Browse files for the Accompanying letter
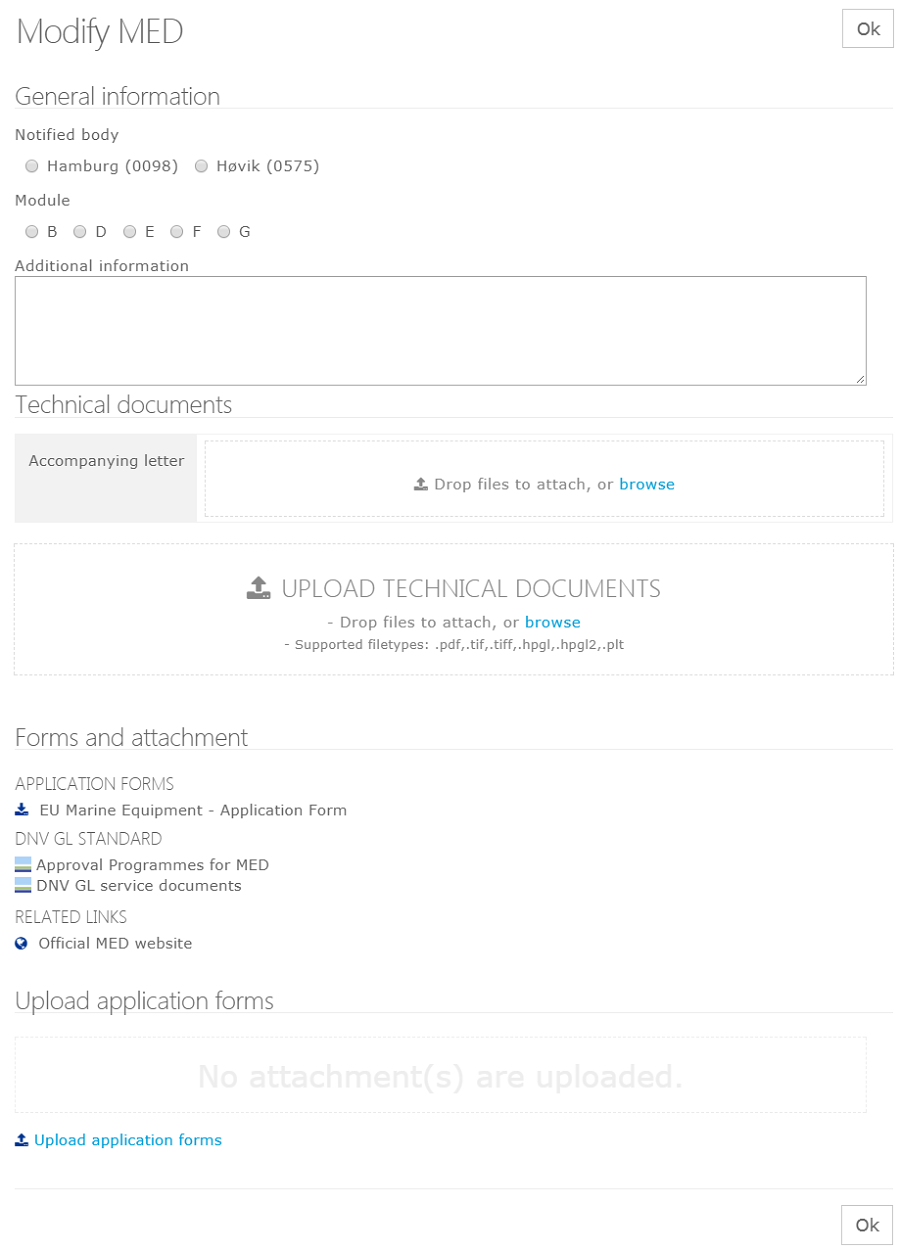The width and height of the screenshot is (900, 1251). tap(646, 485)
